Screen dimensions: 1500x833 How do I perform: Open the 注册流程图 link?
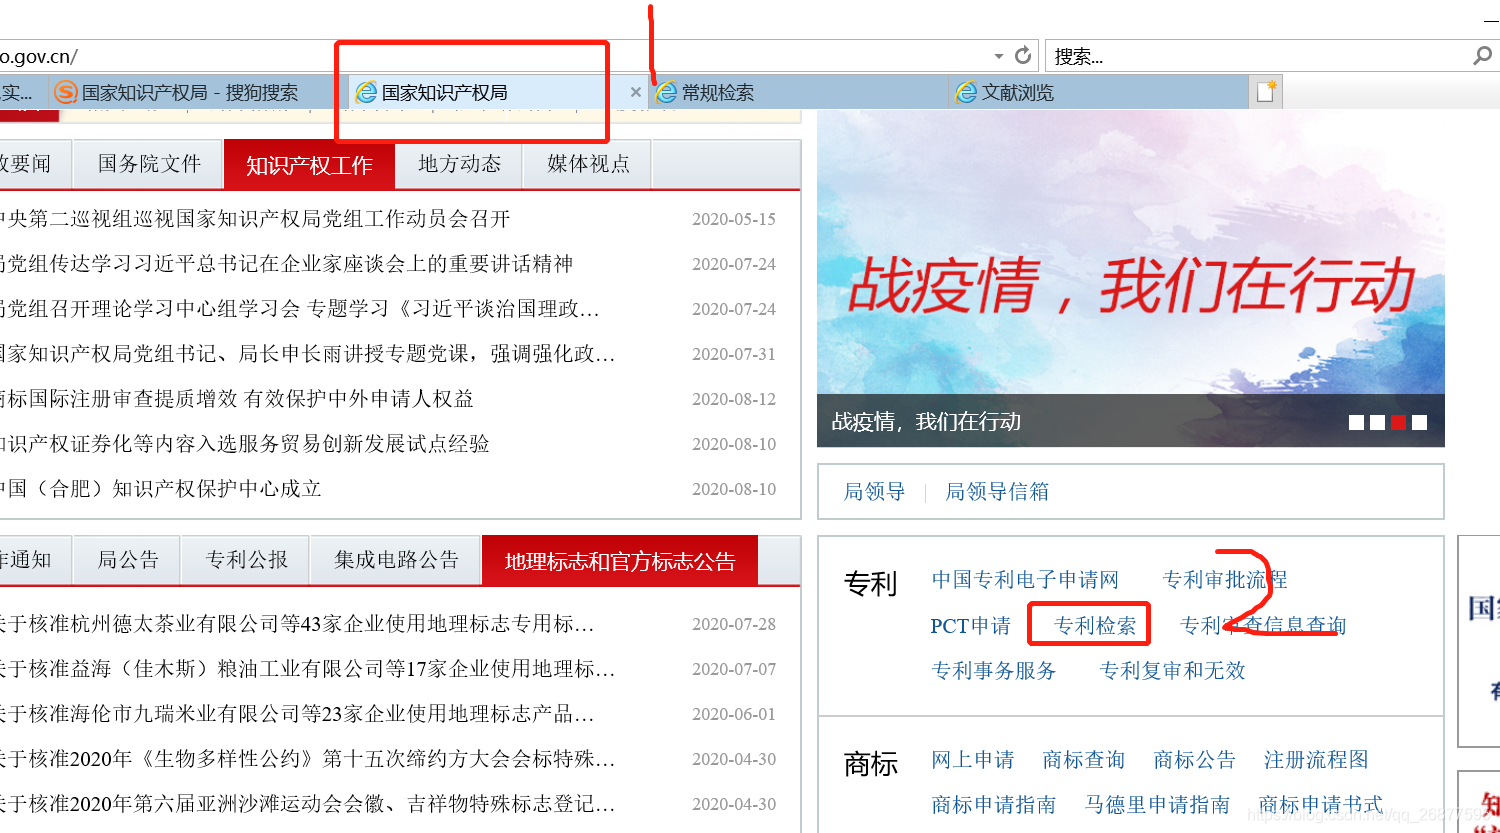1316,760
